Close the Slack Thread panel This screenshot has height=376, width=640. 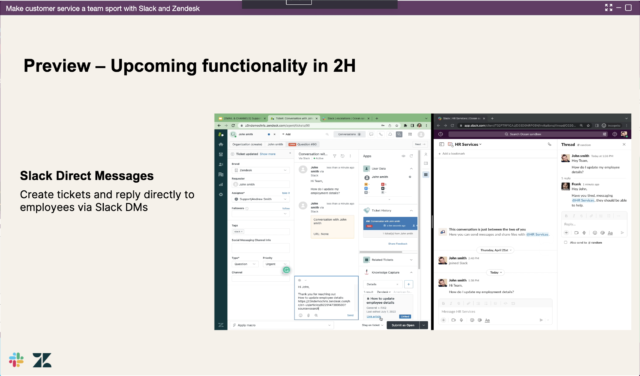pos(624,145)
